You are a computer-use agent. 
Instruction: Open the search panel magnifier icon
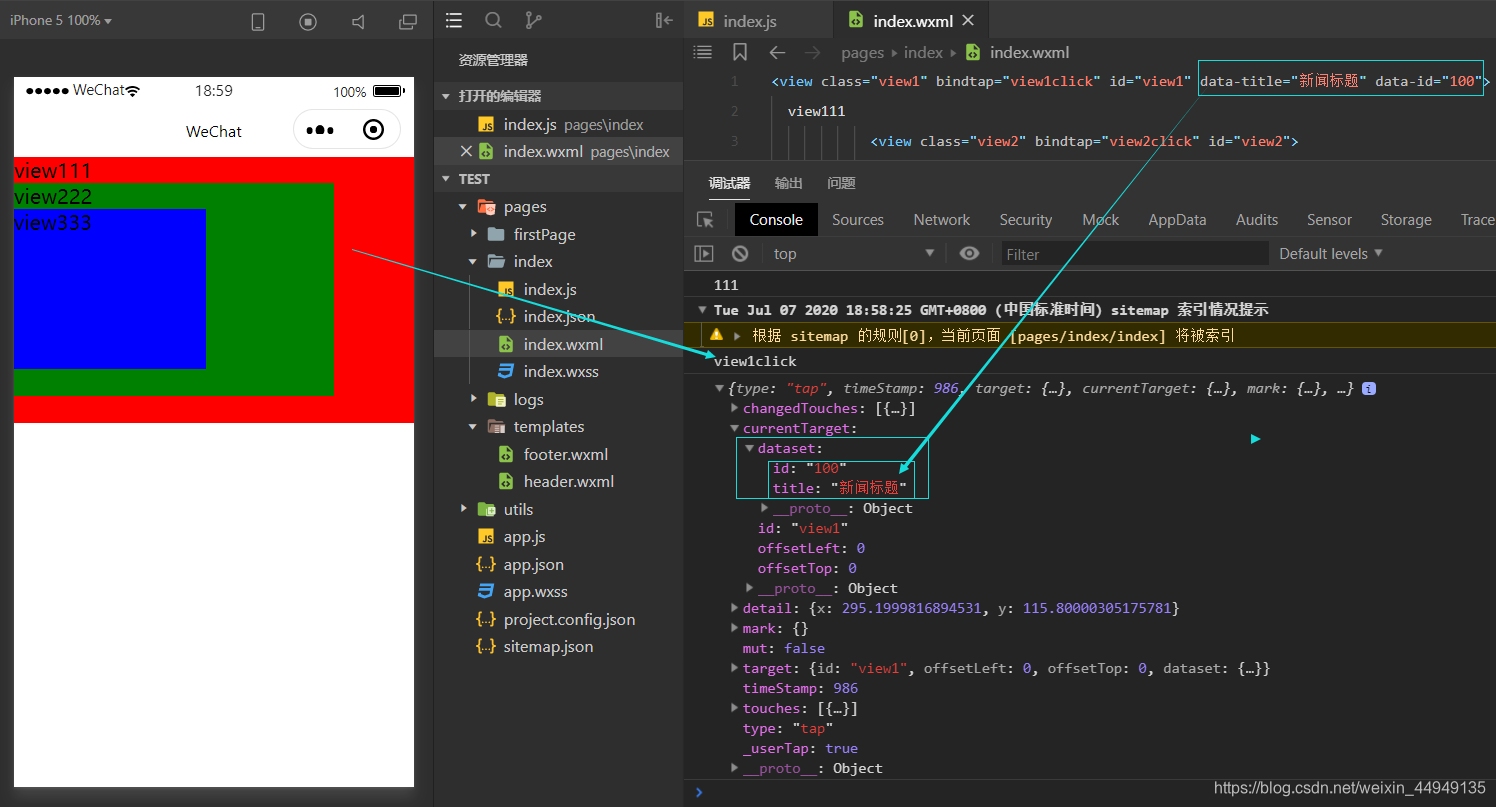493,20
